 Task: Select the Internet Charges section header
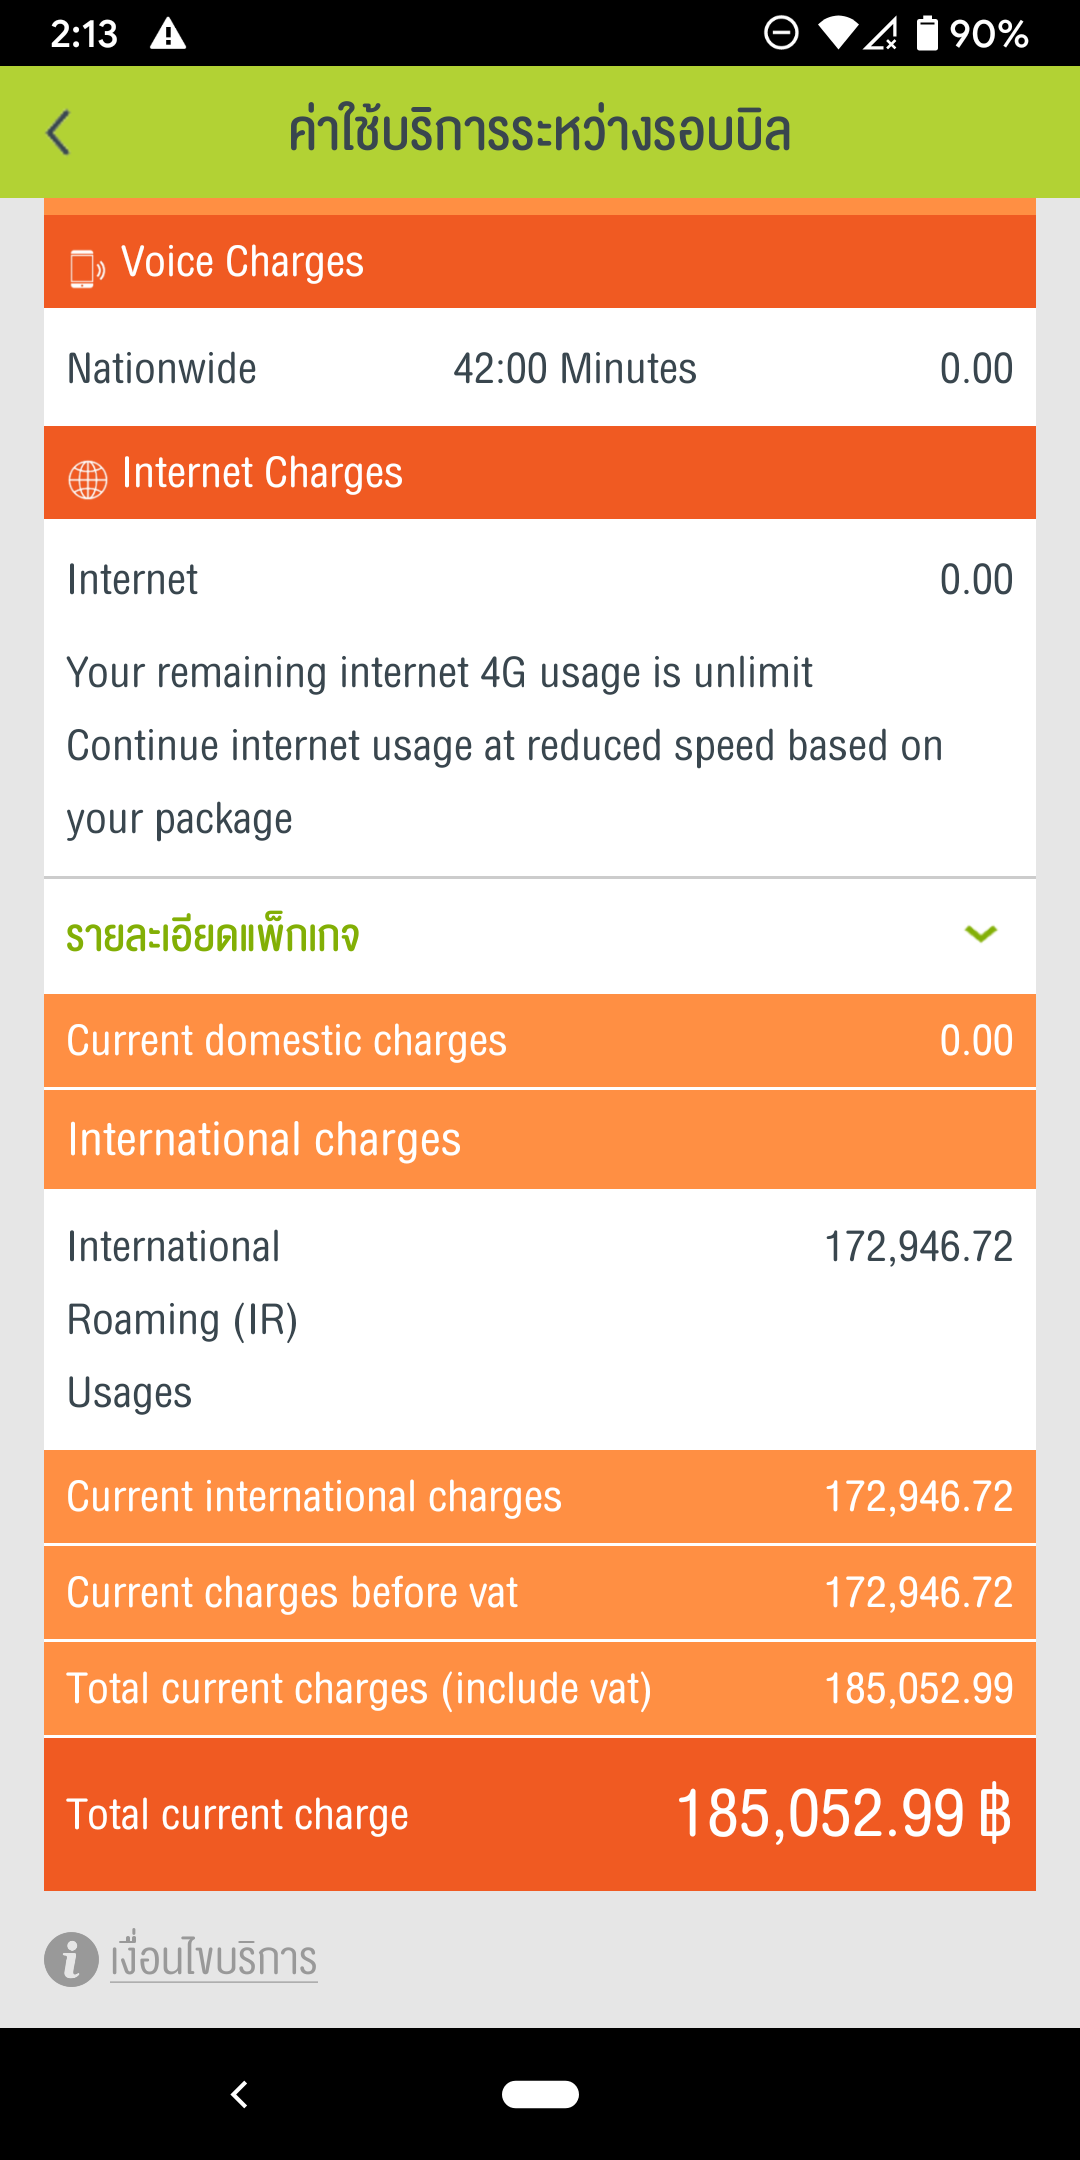click(540, 473)
